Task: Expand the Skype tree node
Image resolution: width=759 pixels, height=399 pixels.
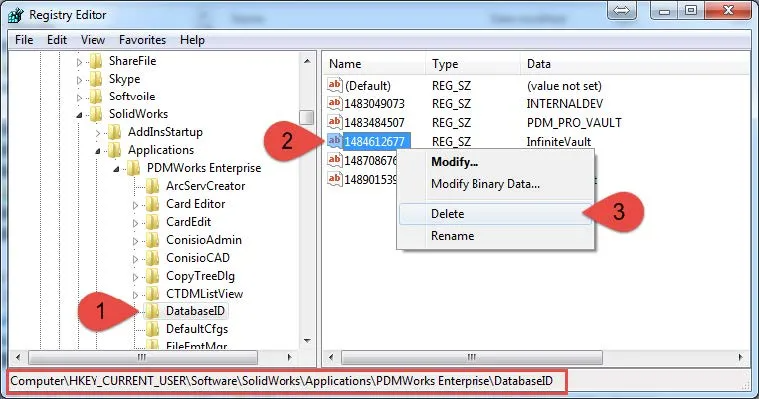Action: click(79, 80)
